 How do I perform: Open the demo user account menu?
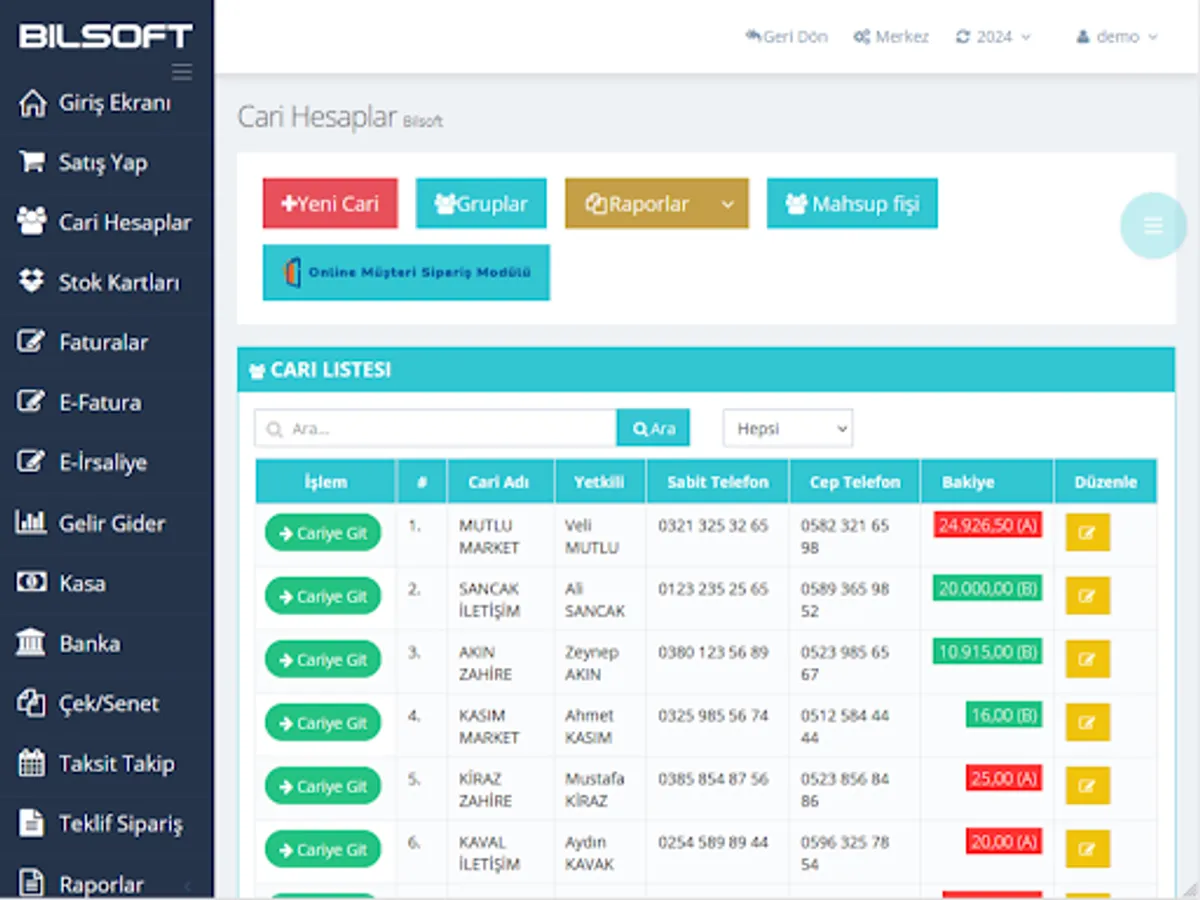pyautogui.click(x=1115, y=36)
